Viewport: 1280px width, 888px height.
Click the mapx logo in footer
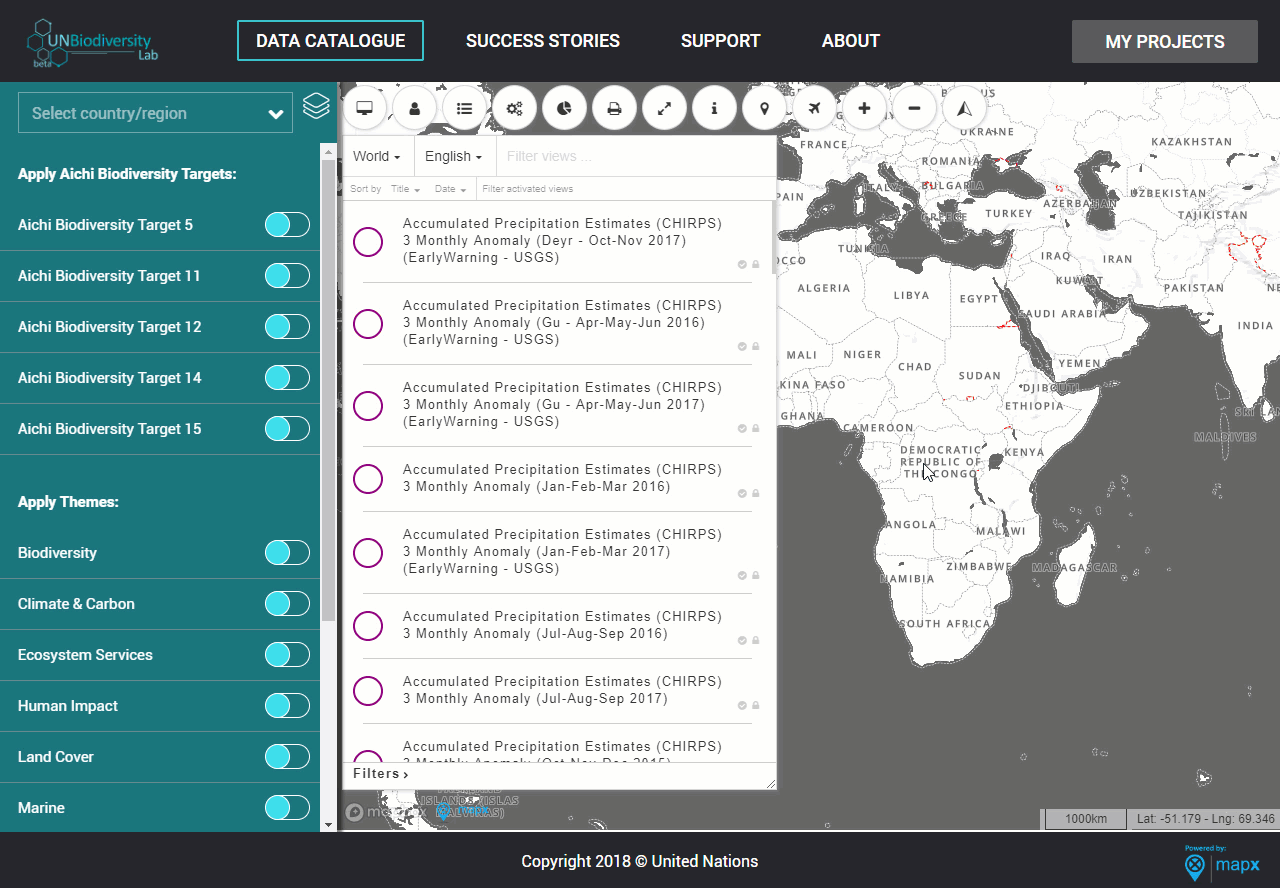point(1221,863)
